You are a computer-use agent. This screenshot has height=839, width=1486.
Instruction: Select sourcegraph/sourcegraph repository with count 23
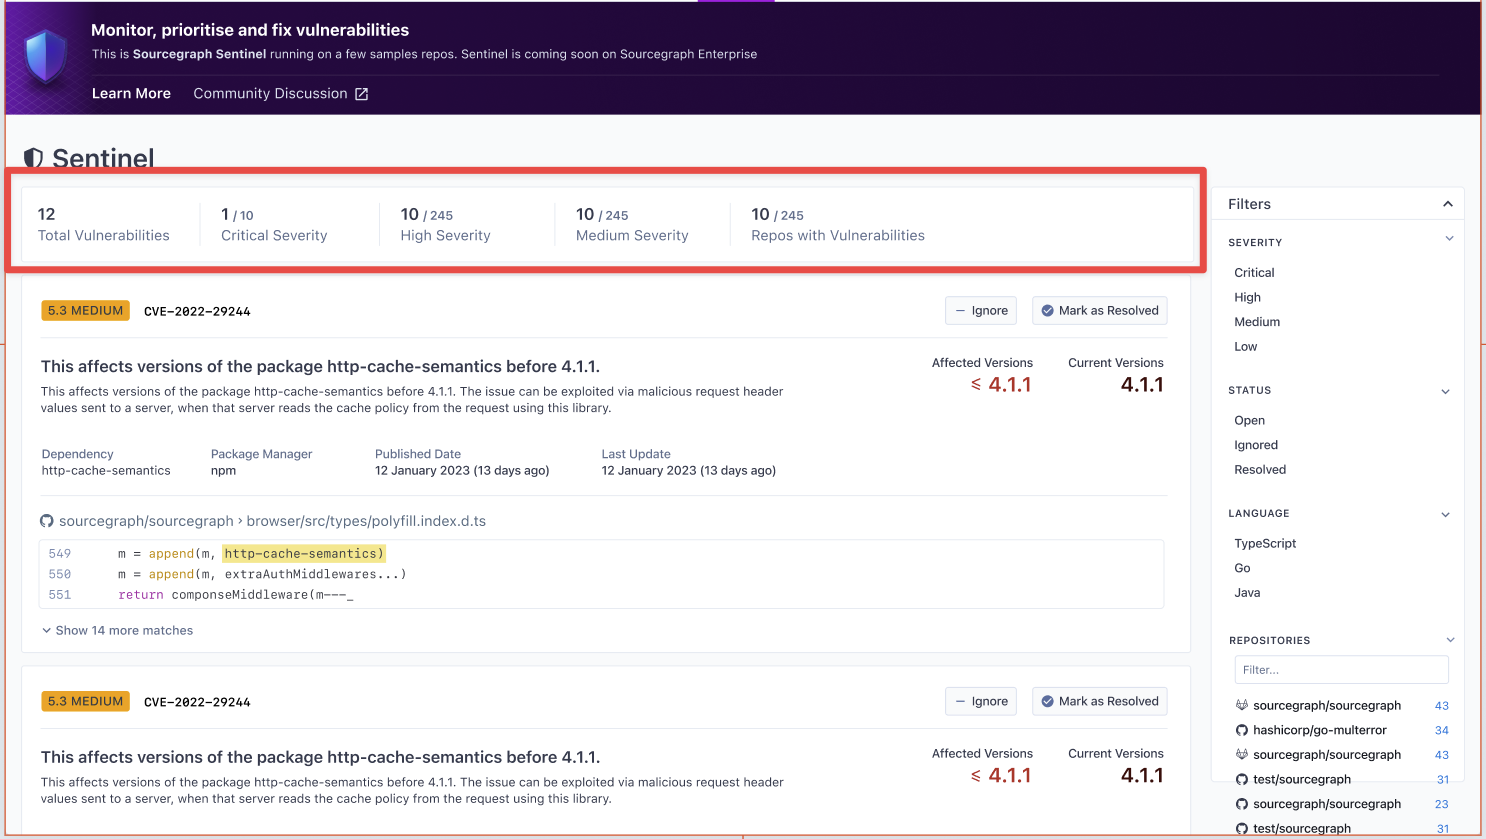point(1327,804)
